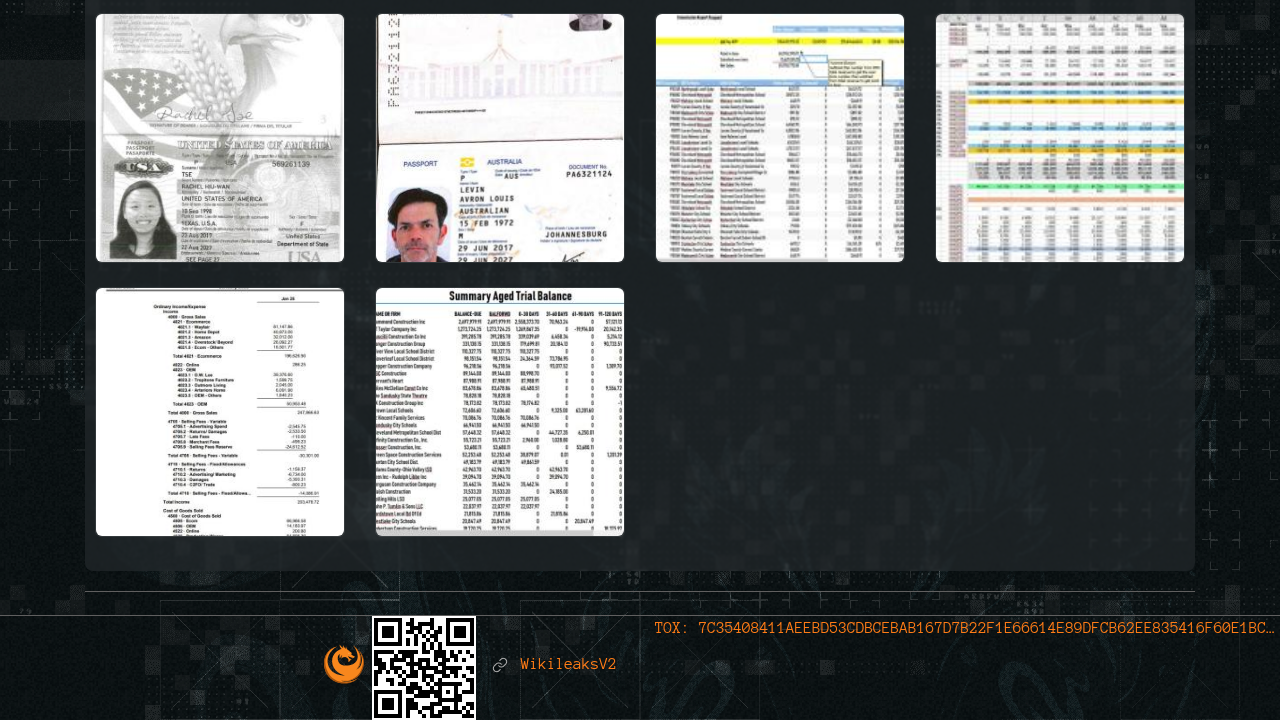Open the United States passport thumbnail
1280x720 pixels.
tap(220, 138)
